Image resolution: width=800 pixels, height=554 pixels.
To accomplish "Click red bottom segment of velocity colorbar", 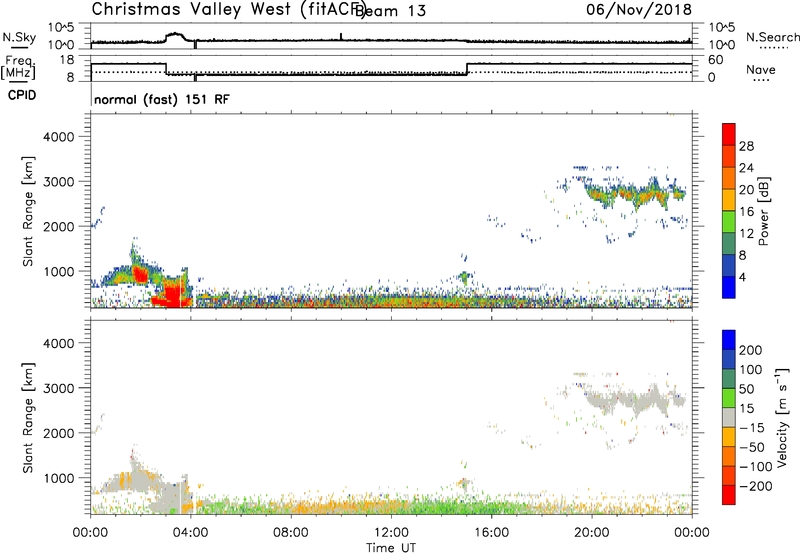I will (729, 495).
